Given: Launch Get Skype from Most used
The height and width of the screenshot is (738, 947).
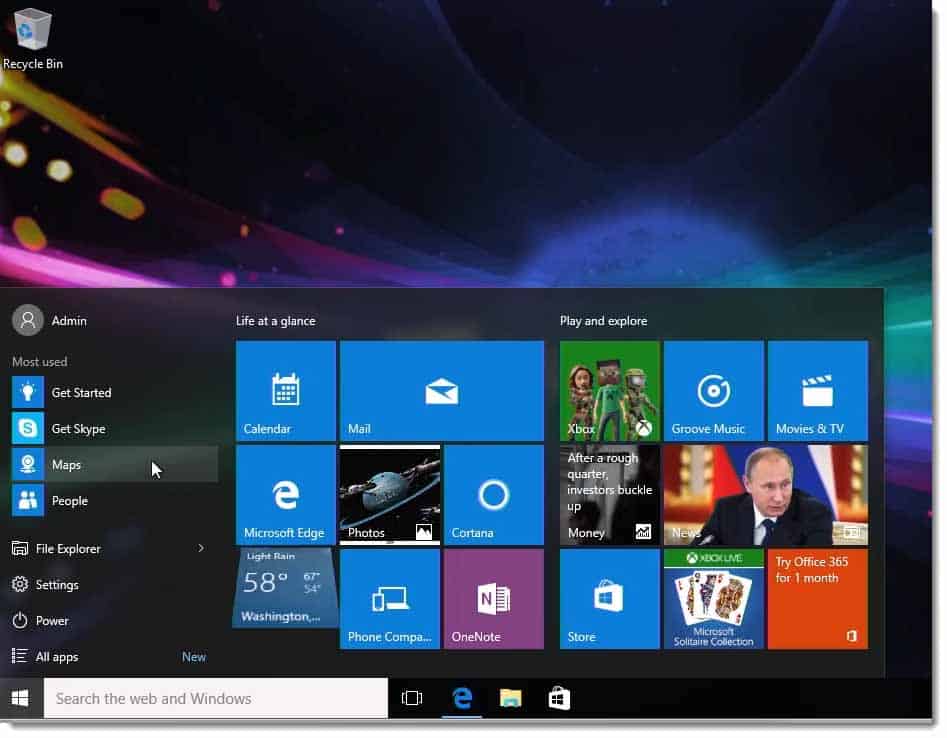Looking at the screenshot, I should tap(115, 428).
